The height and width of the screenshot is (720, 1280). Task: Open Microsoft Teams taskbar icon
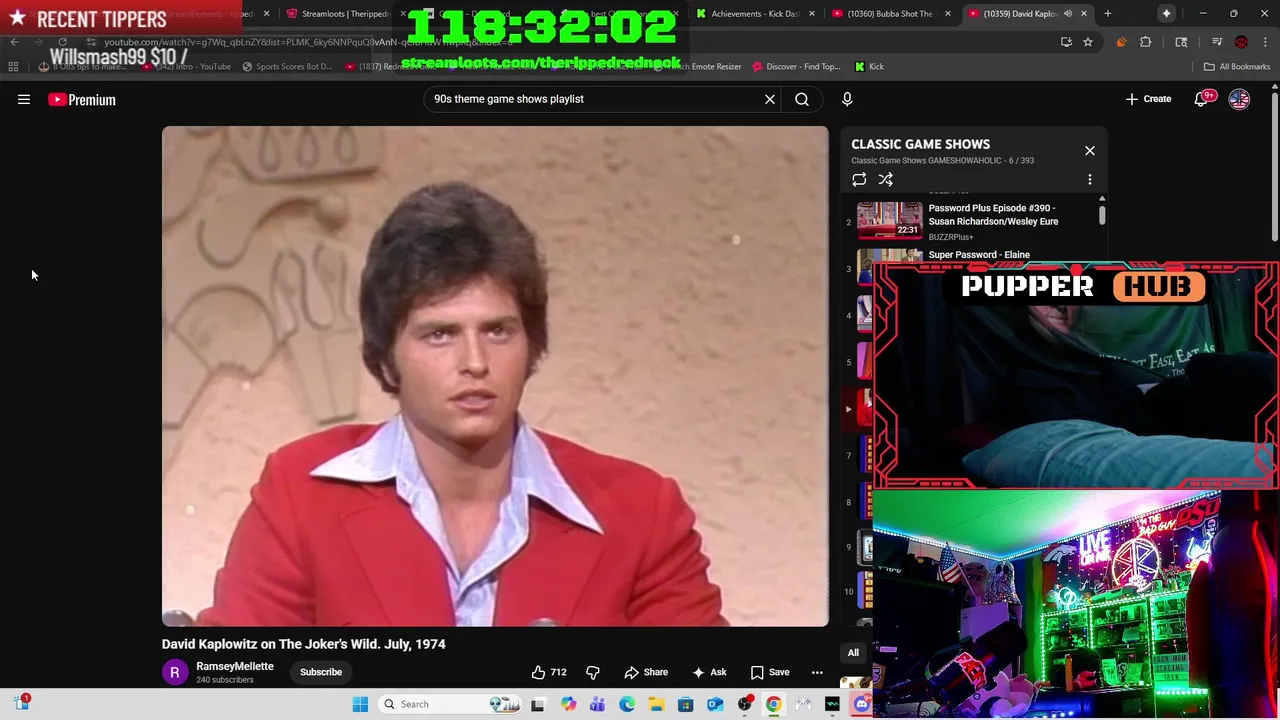(598, 704)
